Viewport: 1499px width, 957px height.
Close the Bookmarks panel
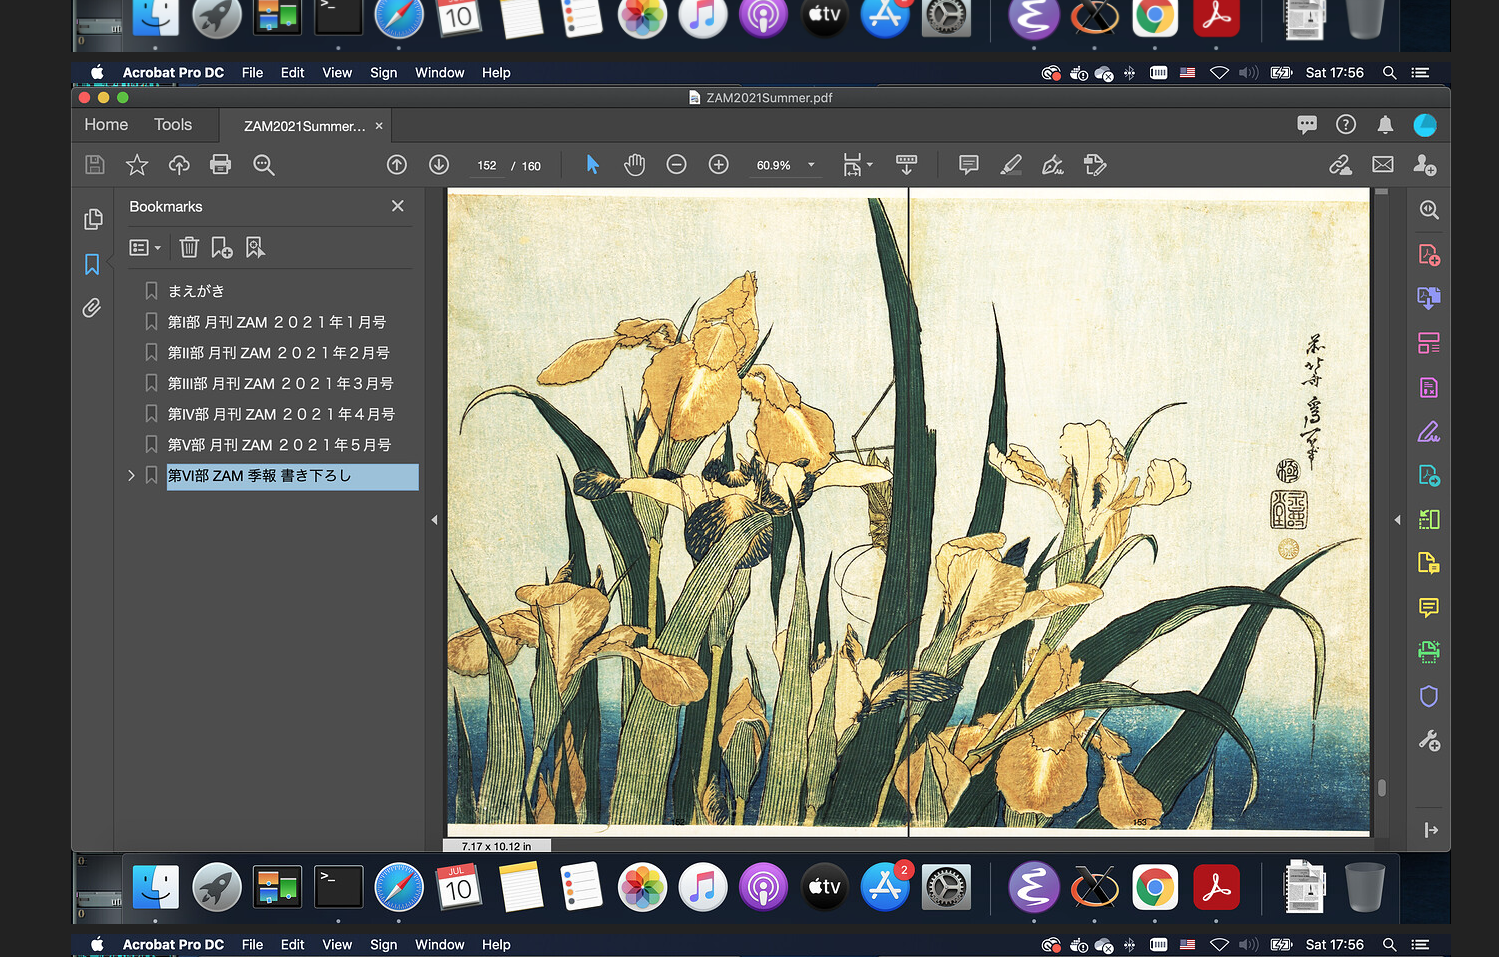(x=398, y=206)
